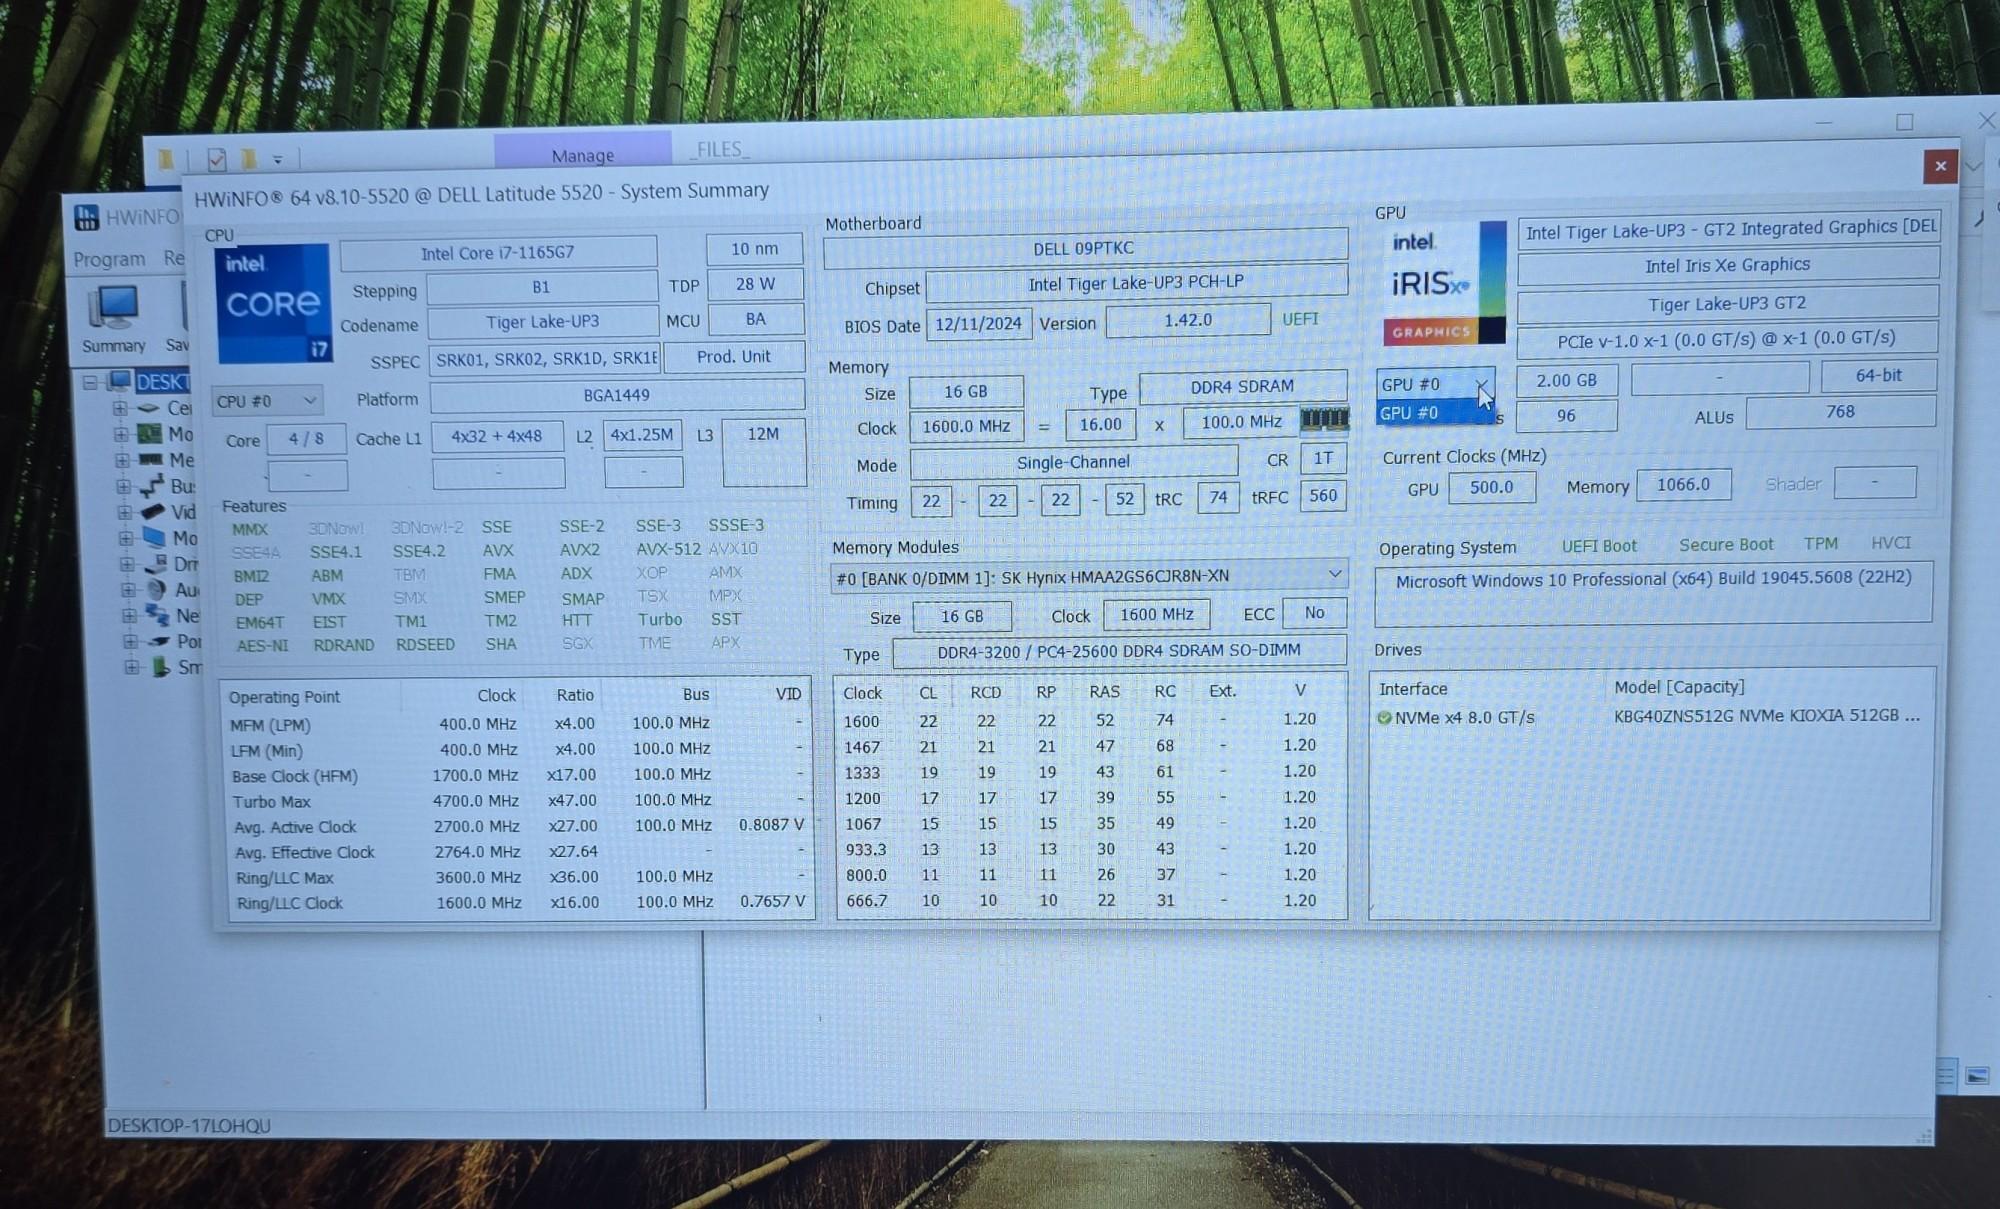Switch Explorer to details view icon
The height and width of the screenshot is (1209, 2000).
click(x=1946, y=1076)
